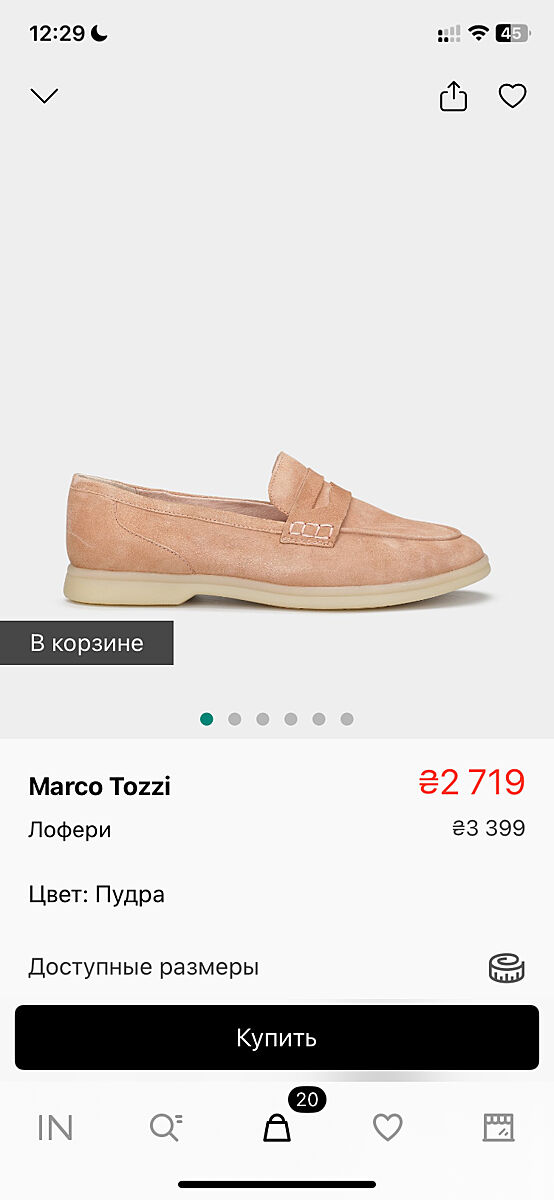The width and height of the screenshot is (554, 1200).
Task: Open the wishlist heart tab
Action: 388,1128
